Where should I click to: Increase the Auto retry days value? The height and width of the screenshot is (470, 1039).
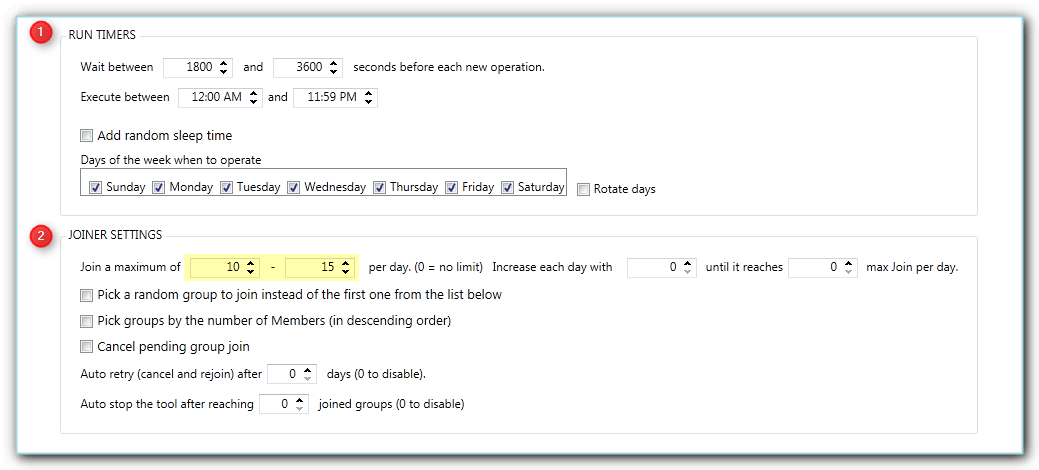tap(308, 369)
